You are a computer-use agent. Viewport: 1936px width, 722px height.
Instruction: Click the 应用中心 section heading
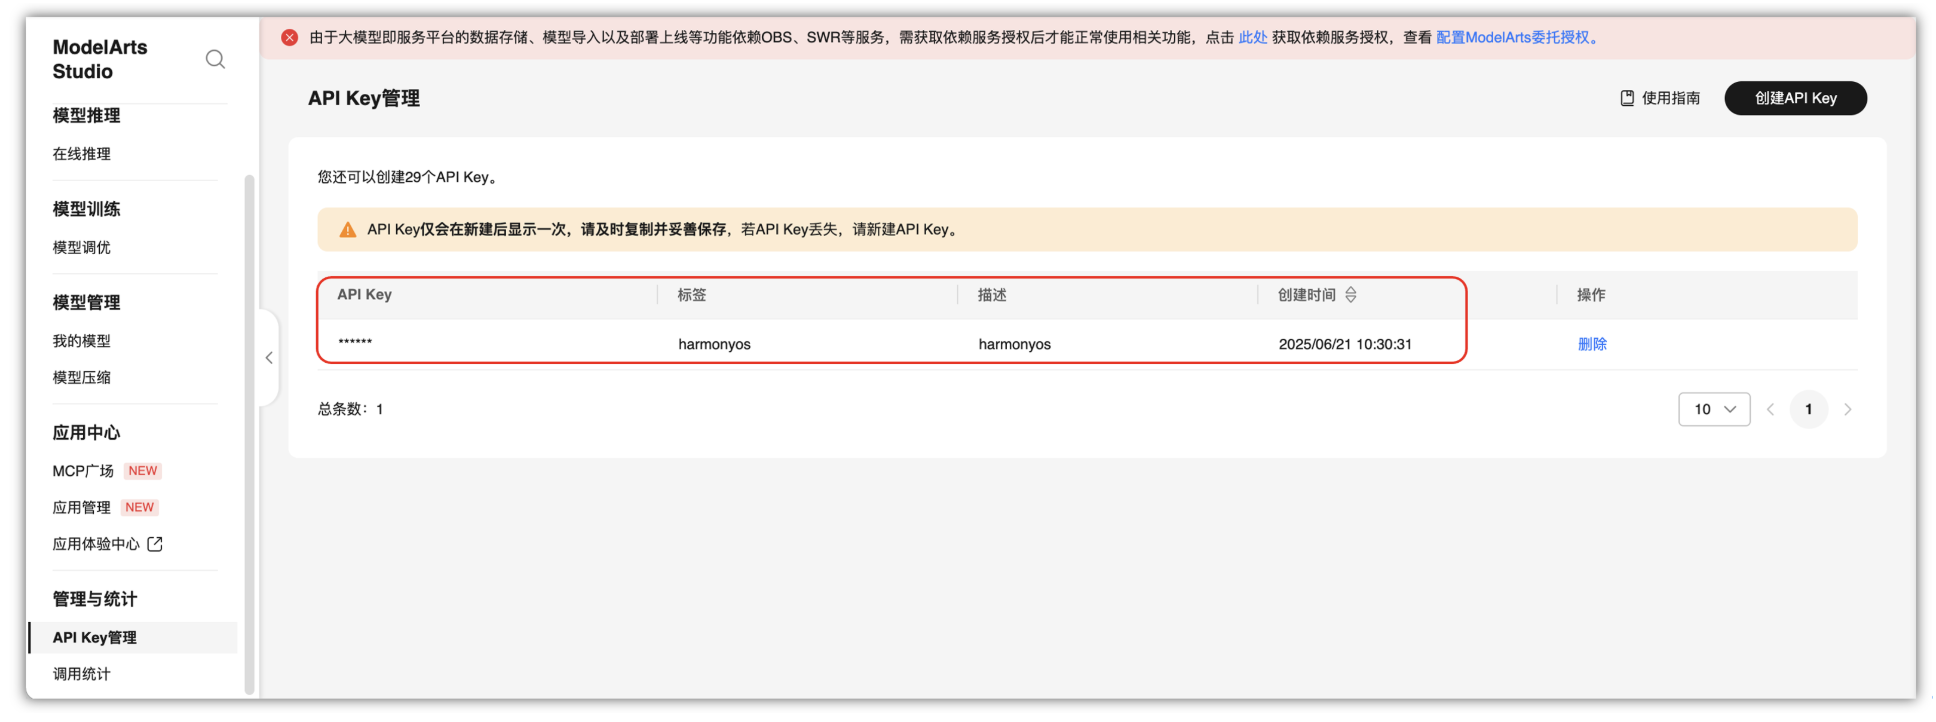point(86,432)
